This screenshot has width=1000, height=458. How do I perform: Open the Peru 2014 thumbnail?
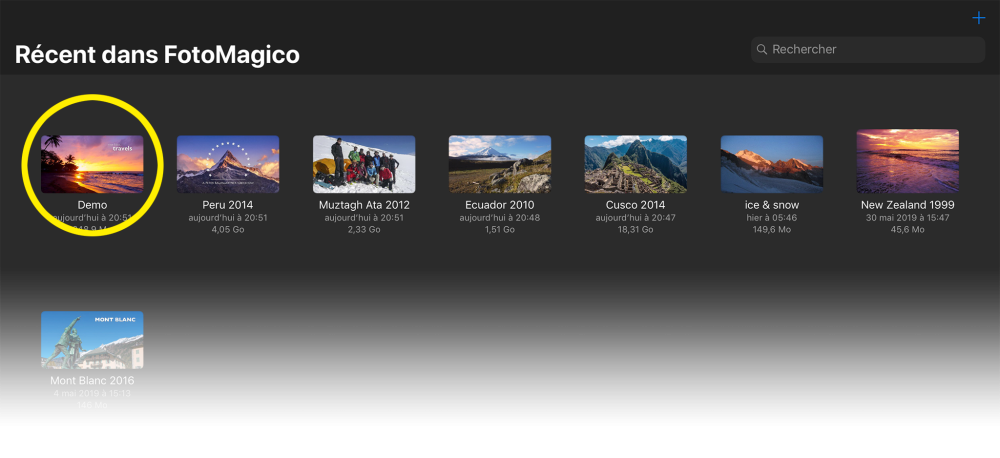click(228, 164)
